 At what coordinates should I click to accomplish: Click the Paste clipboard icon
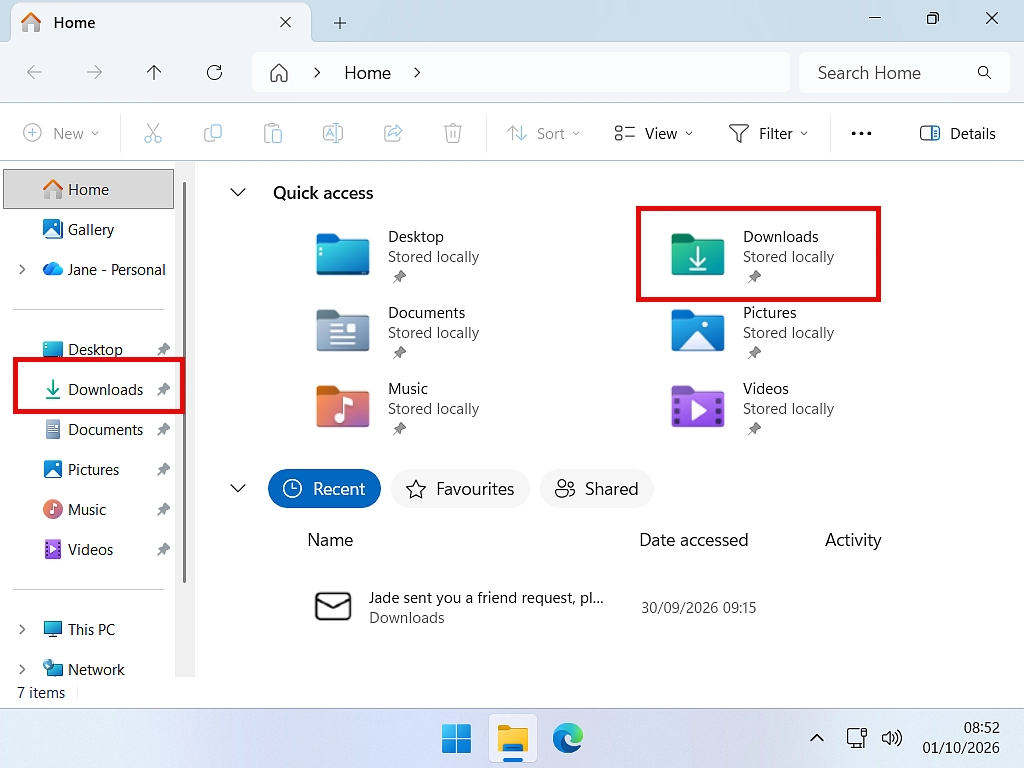(x=273, y=133)
